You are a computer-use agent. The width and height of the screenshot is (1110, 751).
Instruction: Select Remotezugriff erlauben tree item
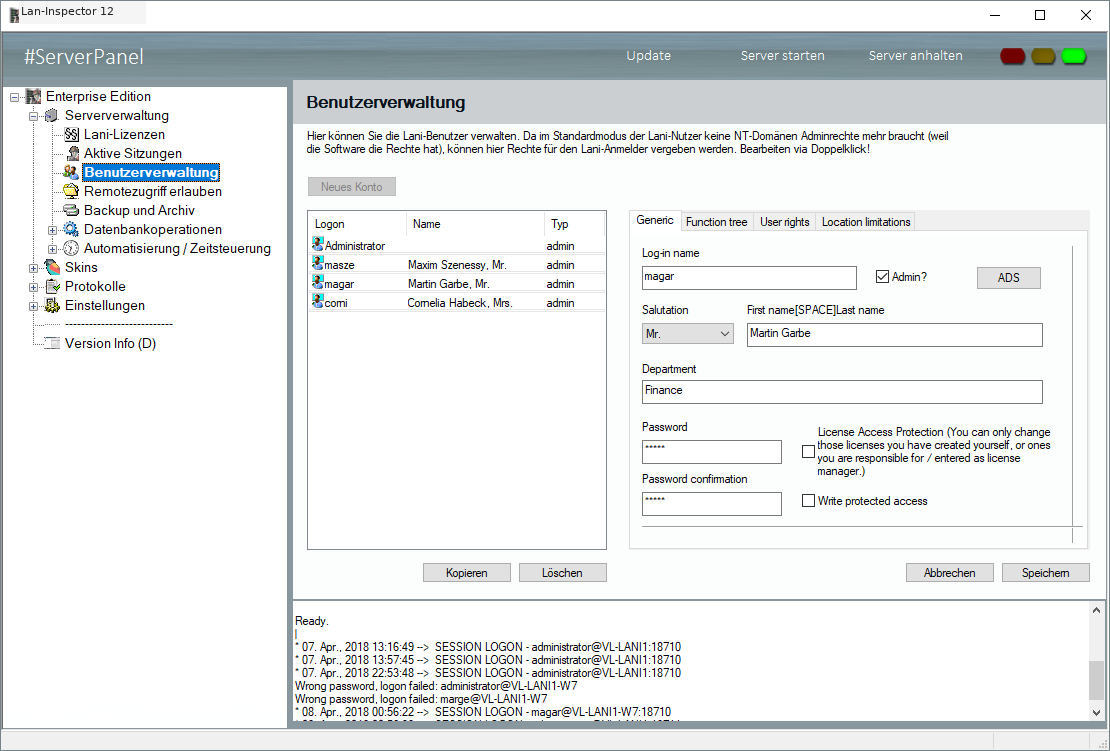(x=153, y=191)
